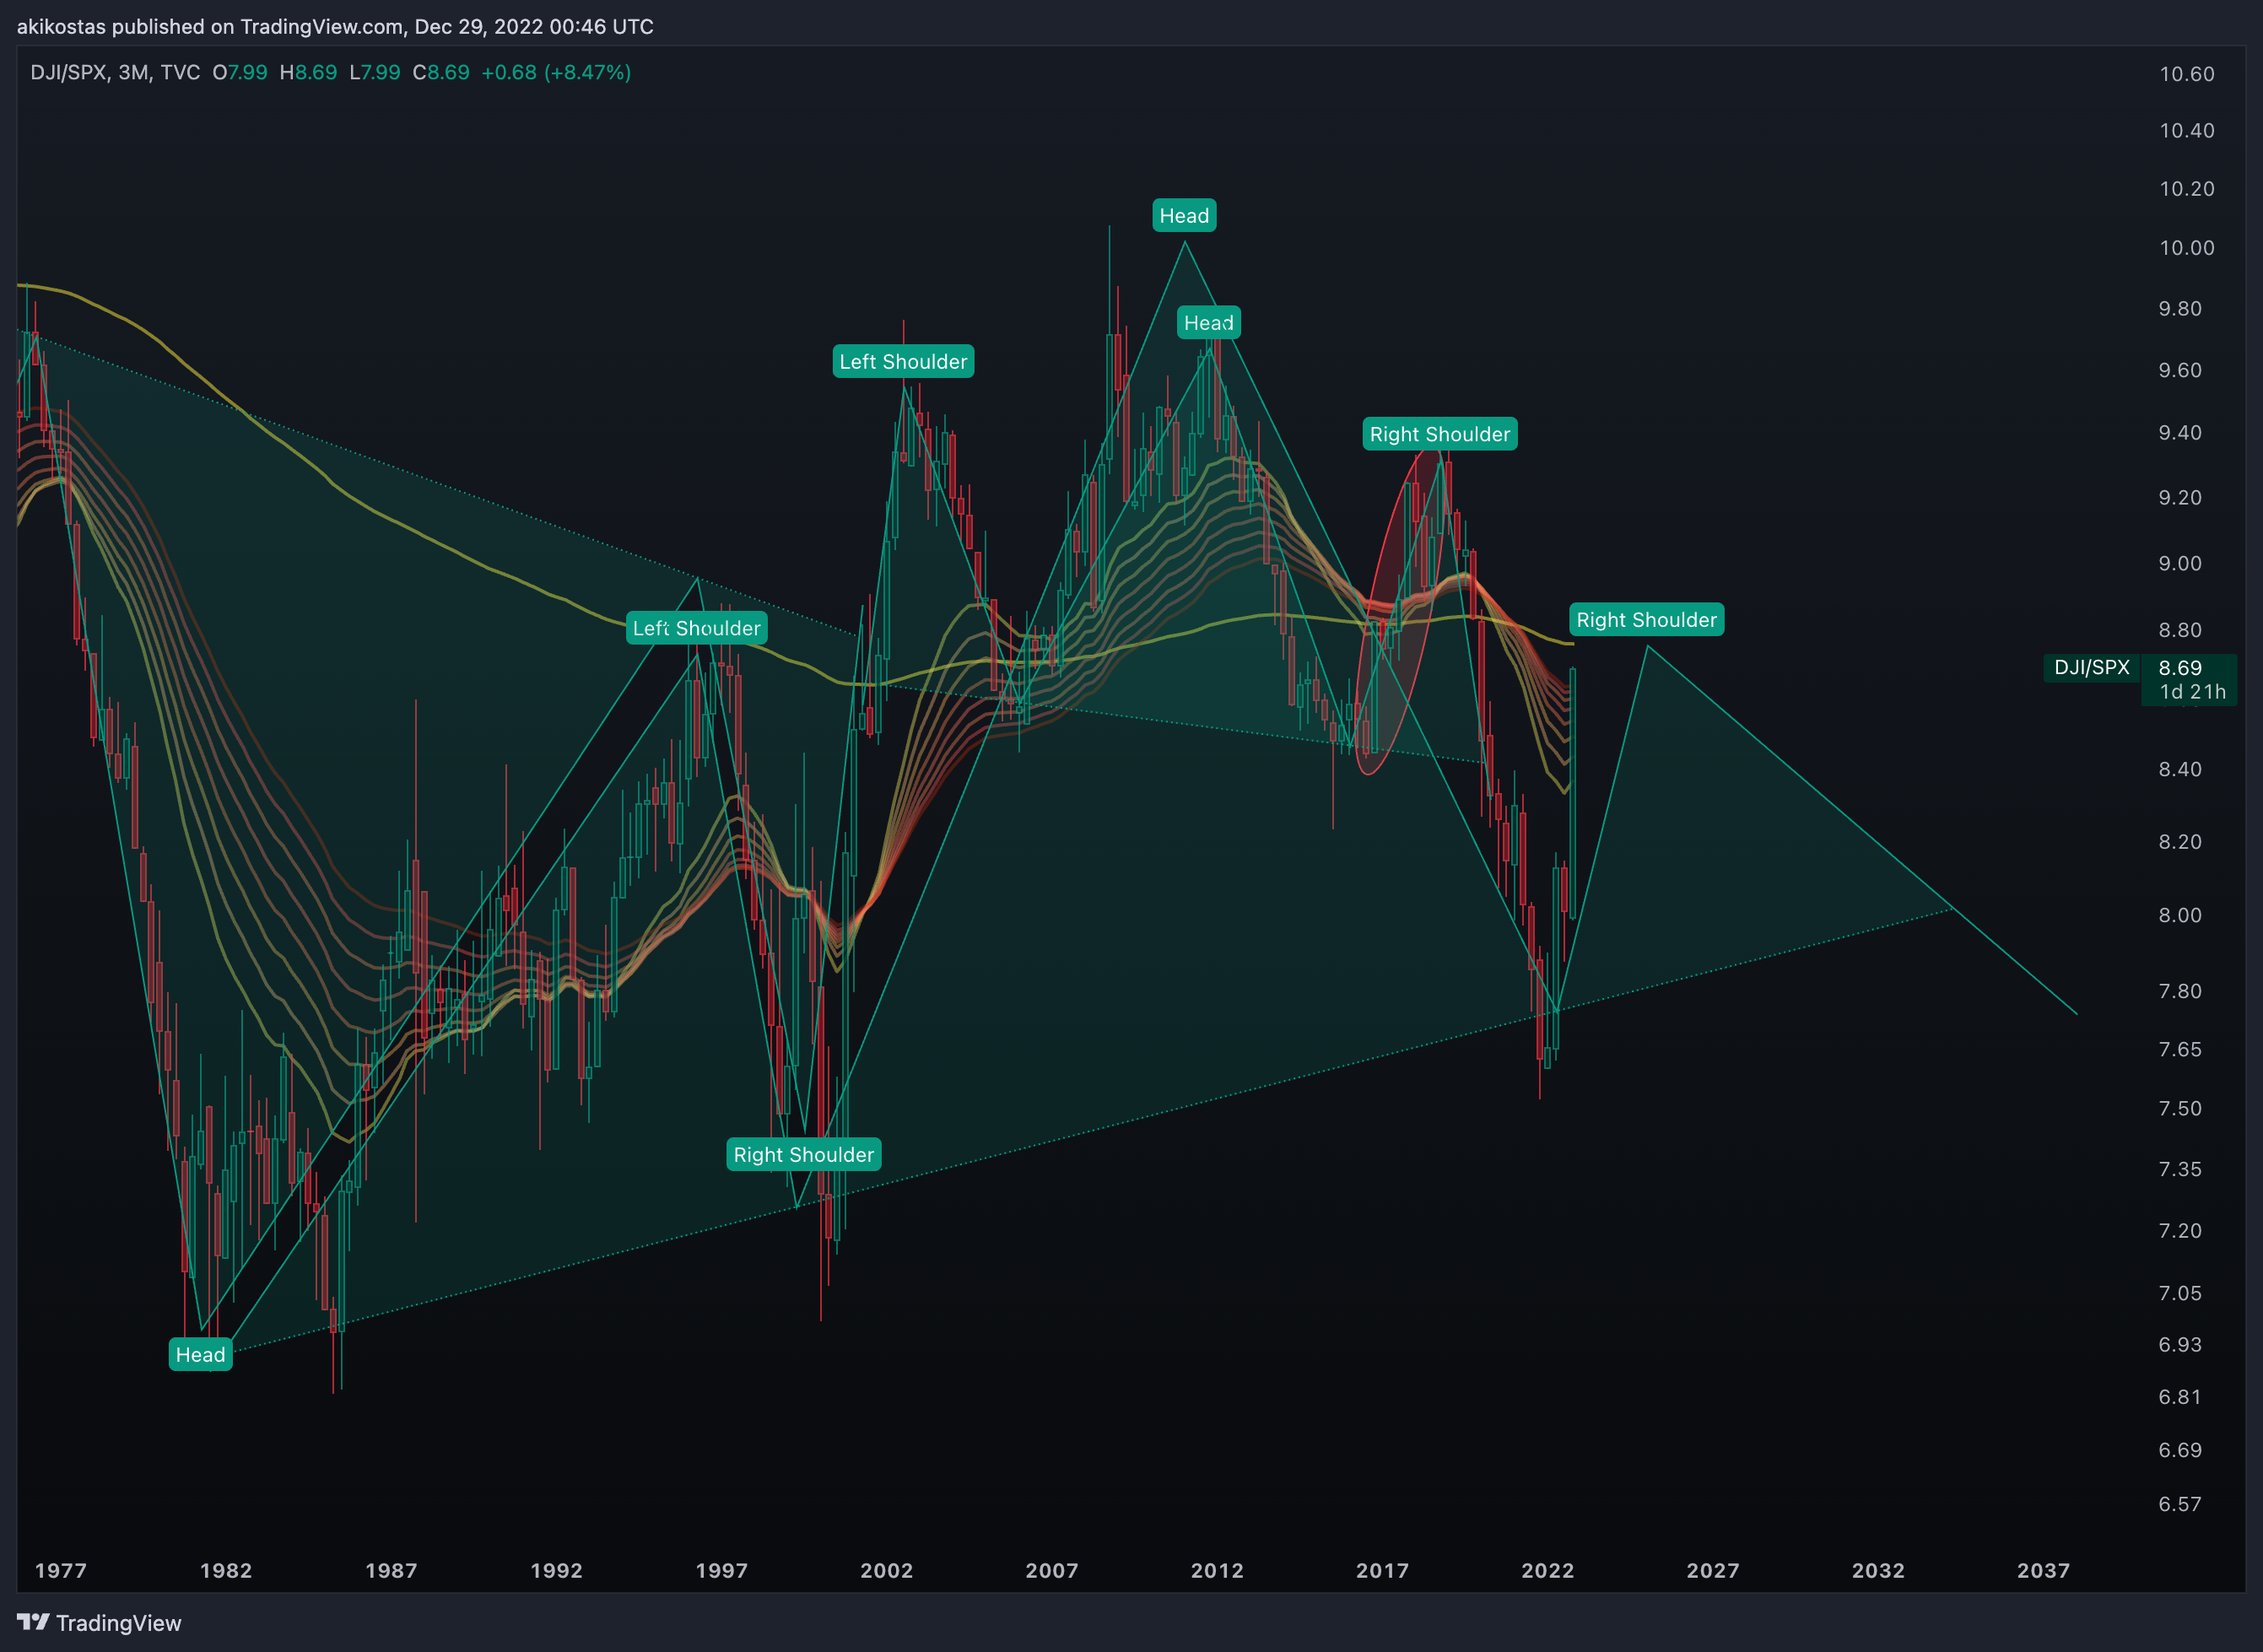This screenshot has height=1652, width=2263.
Task: Click the 7.05 price axis label
Action: point(2180,1294)
